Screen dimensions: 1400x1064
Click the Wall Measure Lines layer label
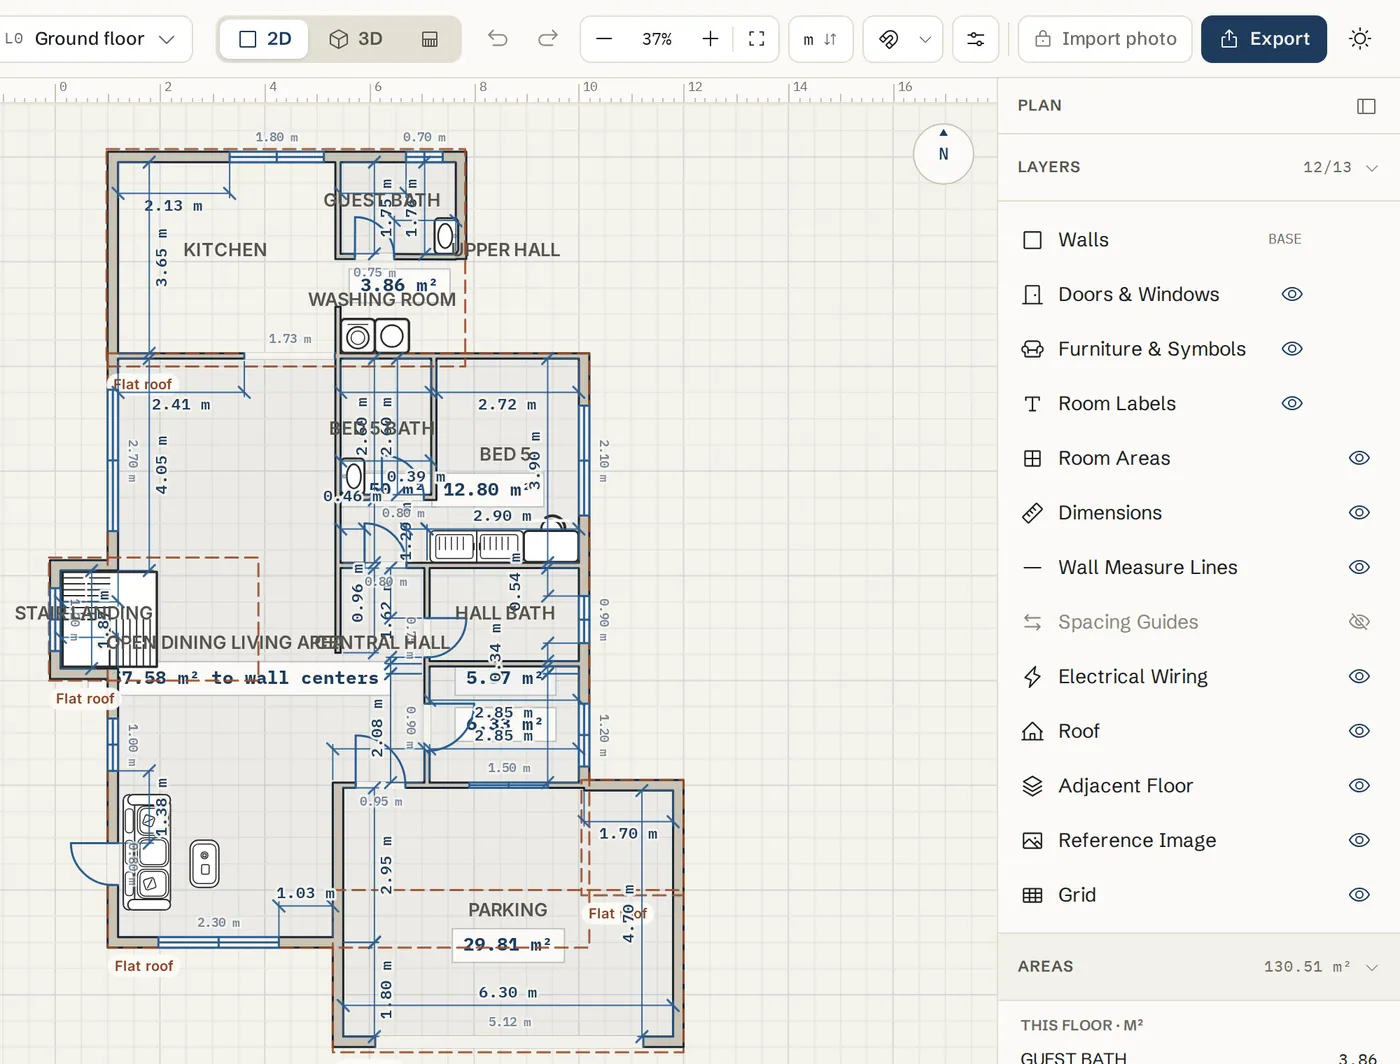(1148, 567)
